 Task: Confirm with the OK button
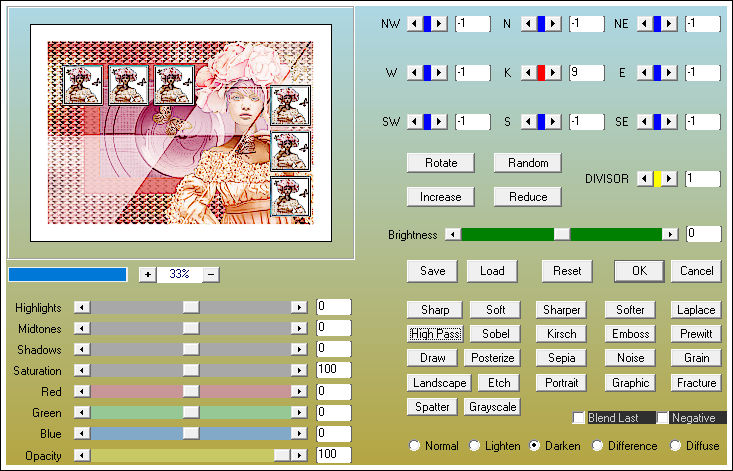click(639, 271)
